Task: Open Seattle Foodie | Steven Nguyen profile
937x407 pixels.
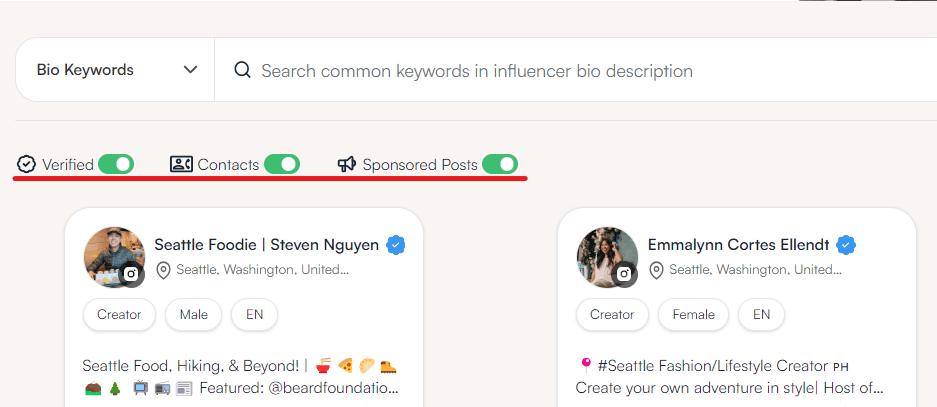Action: point(267,245)
